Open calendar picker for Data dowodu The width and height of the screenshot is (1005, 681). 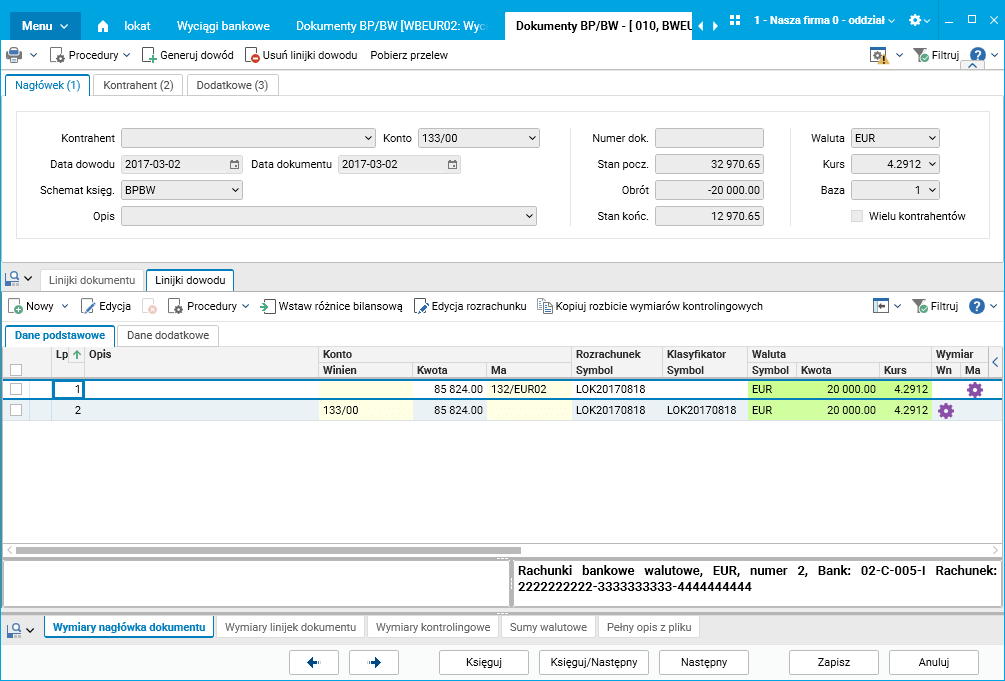tap(234, 165)
